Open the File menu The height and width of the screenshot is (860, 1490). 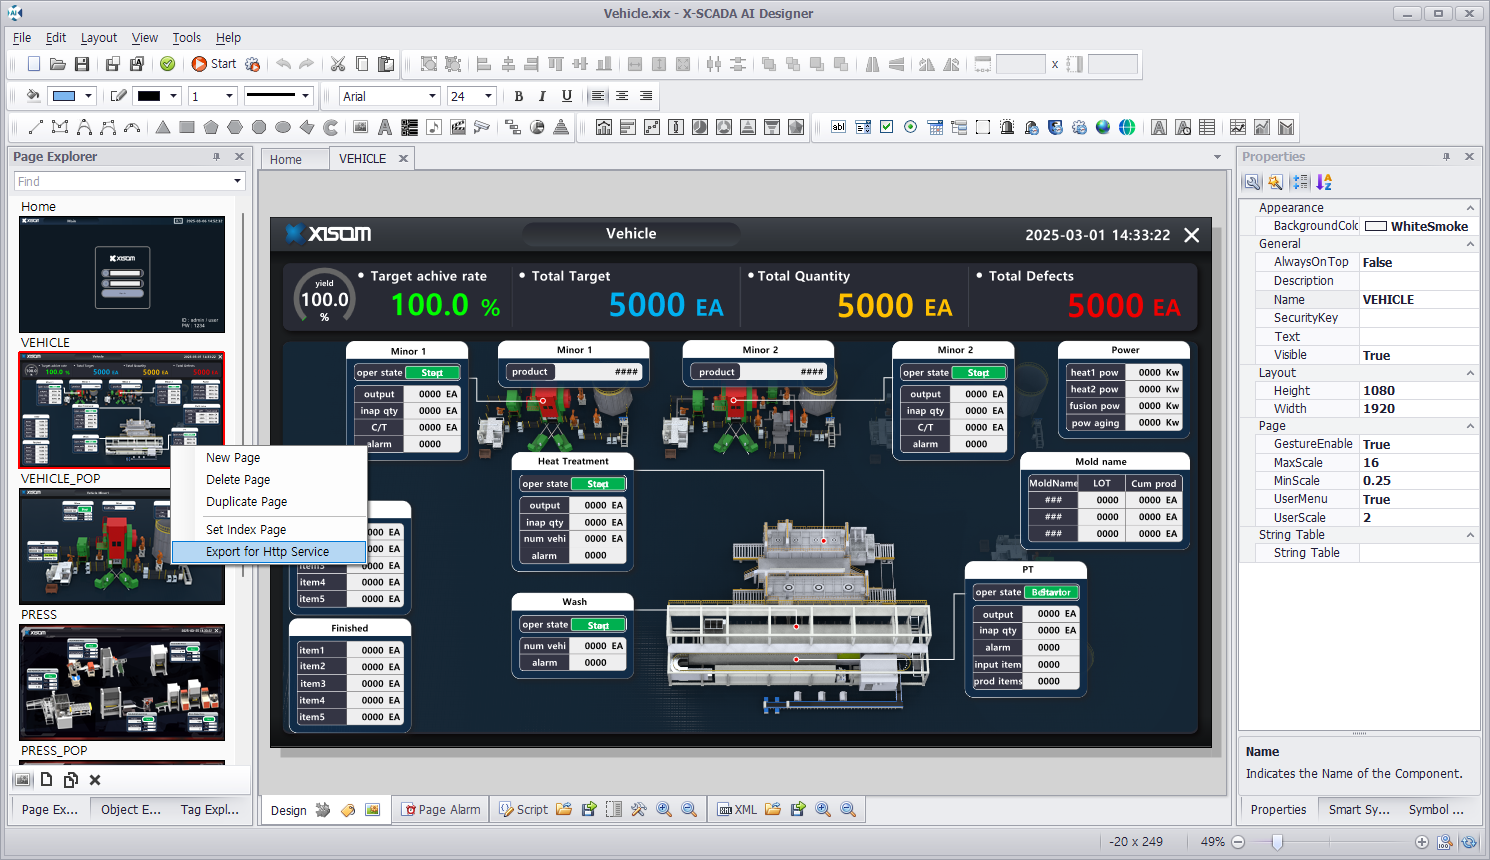coord(22,38)
